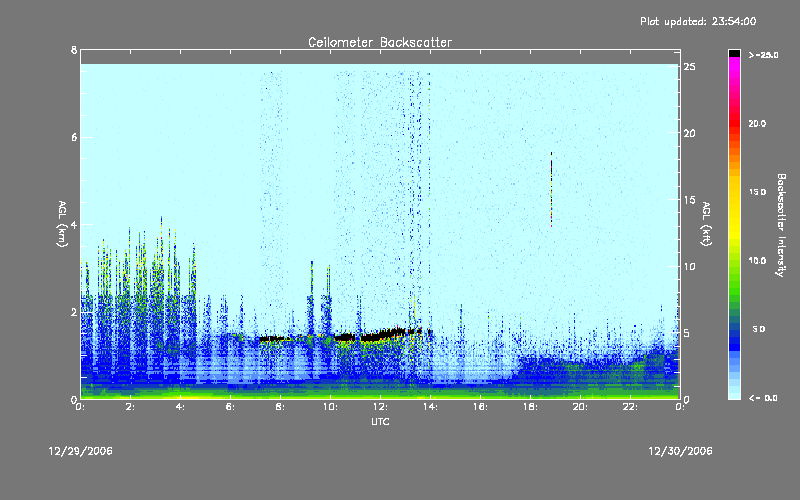This screenshot has height=500, width=800.
Task: Click the end date 12/30/2006
Action: point(680,451)
